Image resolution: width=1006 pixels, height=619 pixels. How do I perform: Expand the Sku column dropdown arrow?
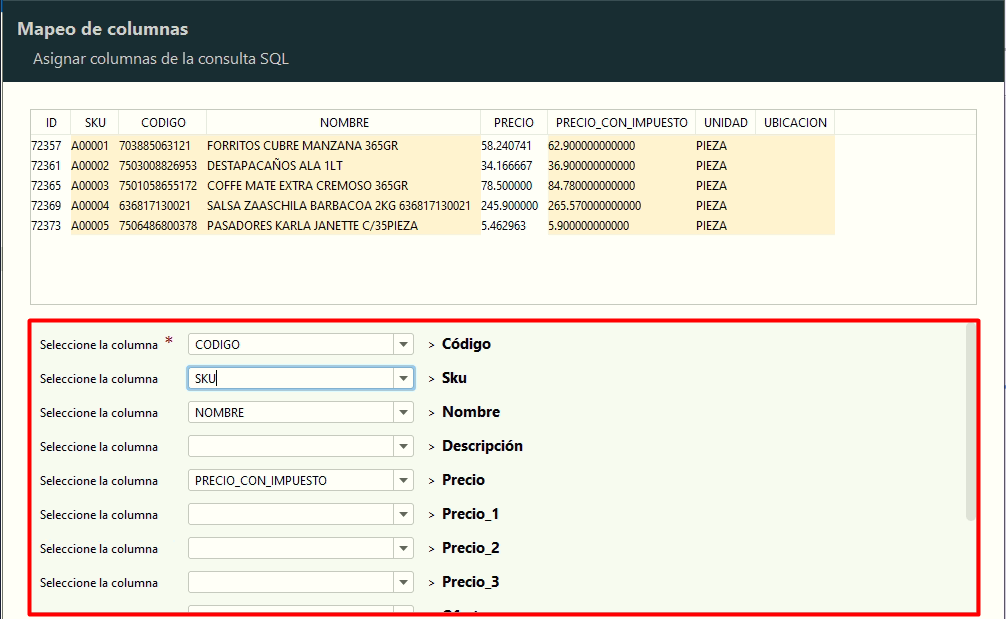[x=403, y=378]
